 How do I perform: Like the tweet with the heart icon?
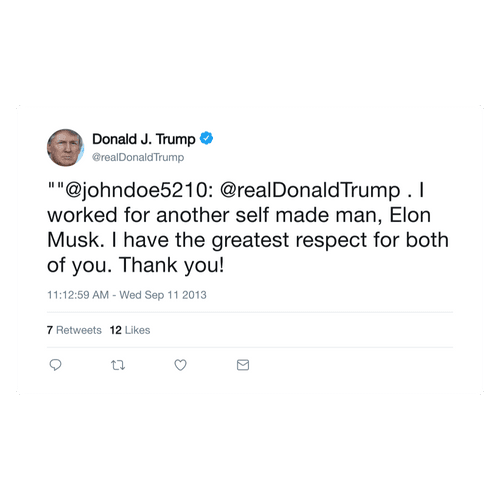180,365
